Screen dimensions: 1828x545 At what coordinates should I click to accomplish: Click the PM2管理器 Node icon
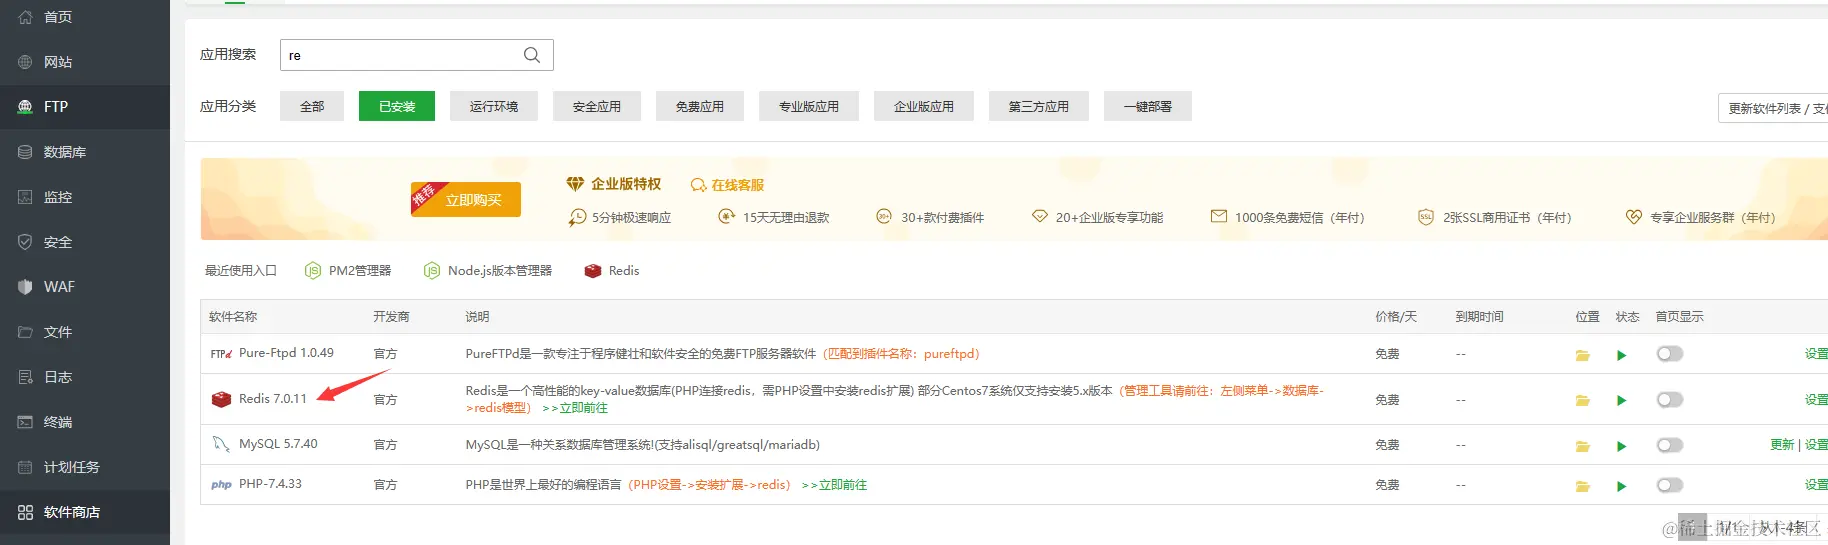(313, 271)
